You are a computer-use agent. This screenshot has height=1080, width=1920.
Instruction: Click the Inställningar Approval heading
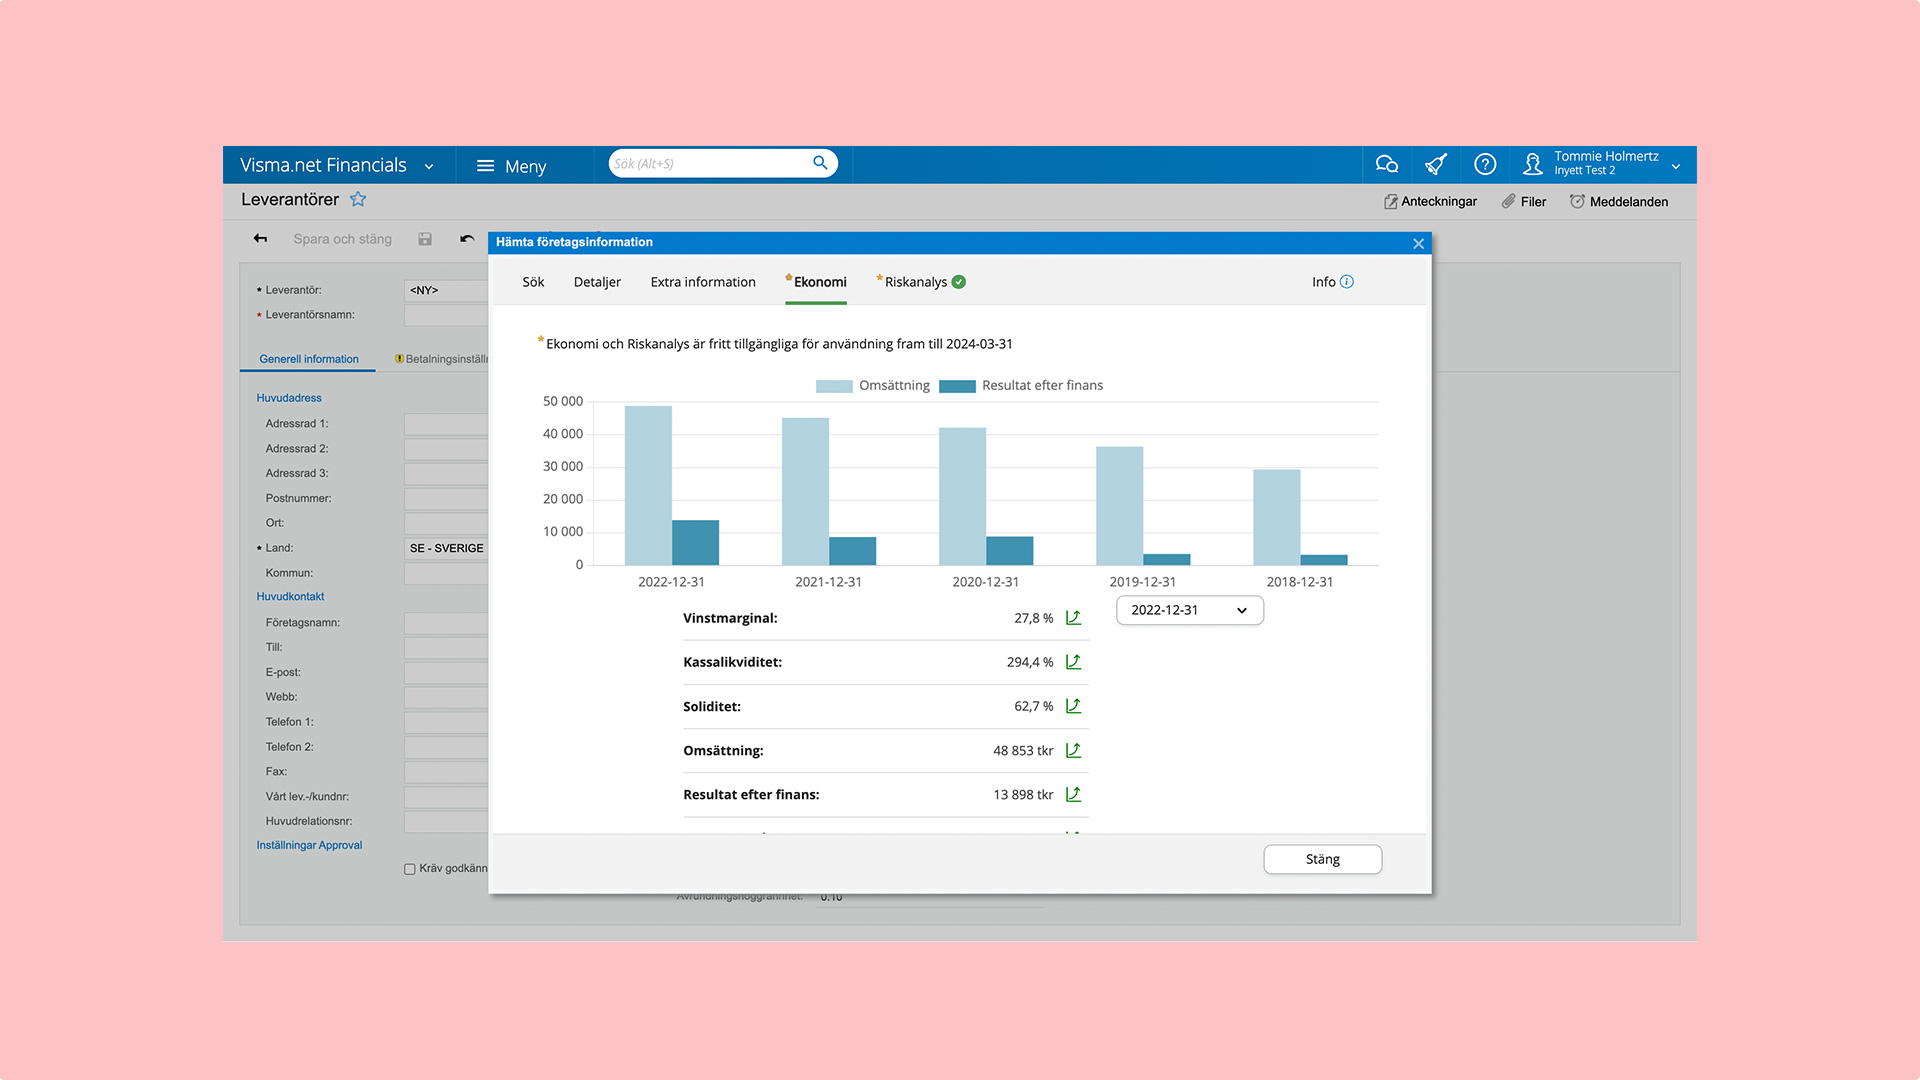click(309, 846)
